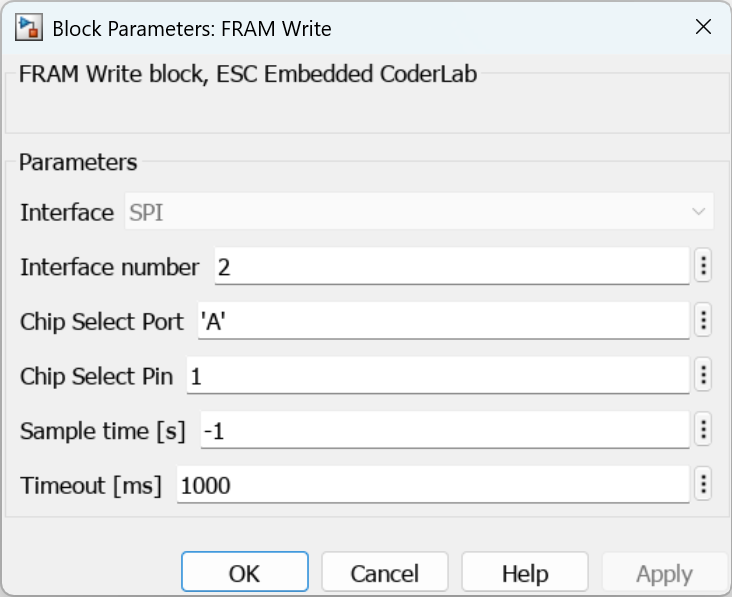
Task: Click the 'Interface number' label
Action: point(110,267)
